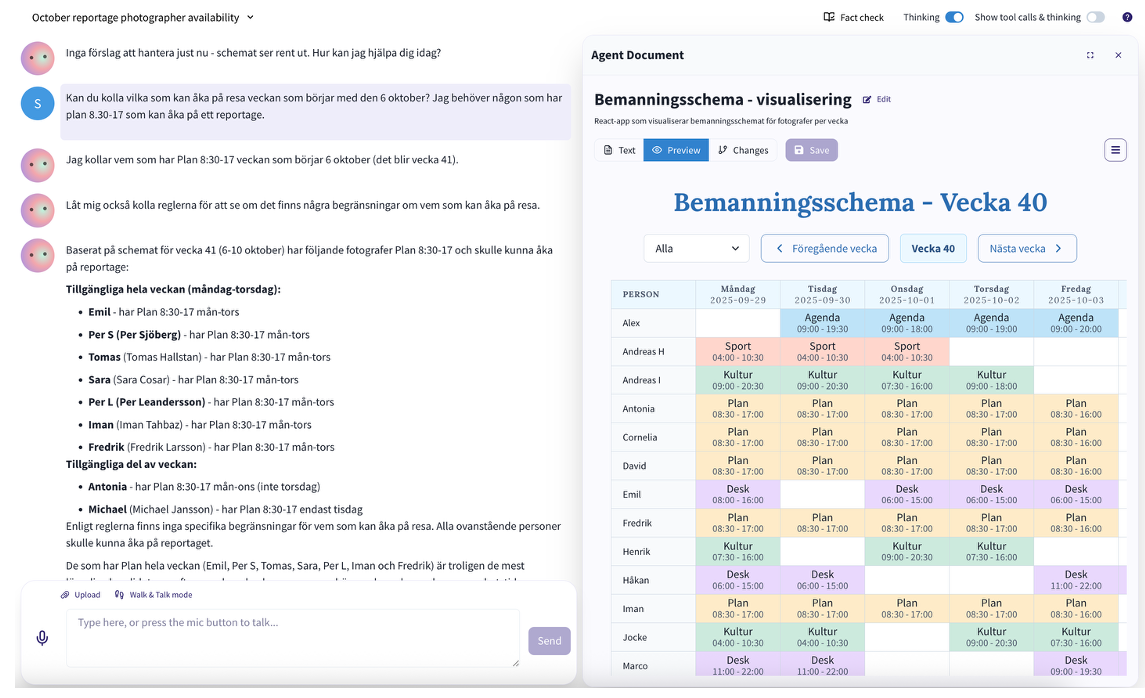The width and height of the screenshot is (1145, 698).
Task: Click the microphone icon to talk
Action: 41,637
